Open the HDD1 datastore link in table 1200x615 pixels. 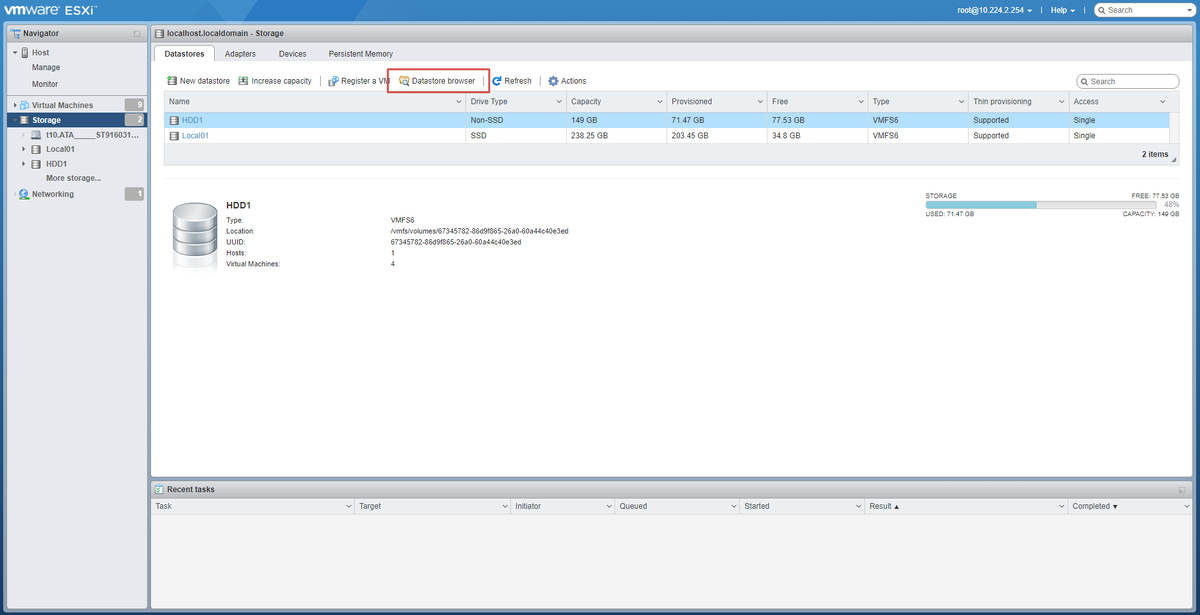point(192,120)
